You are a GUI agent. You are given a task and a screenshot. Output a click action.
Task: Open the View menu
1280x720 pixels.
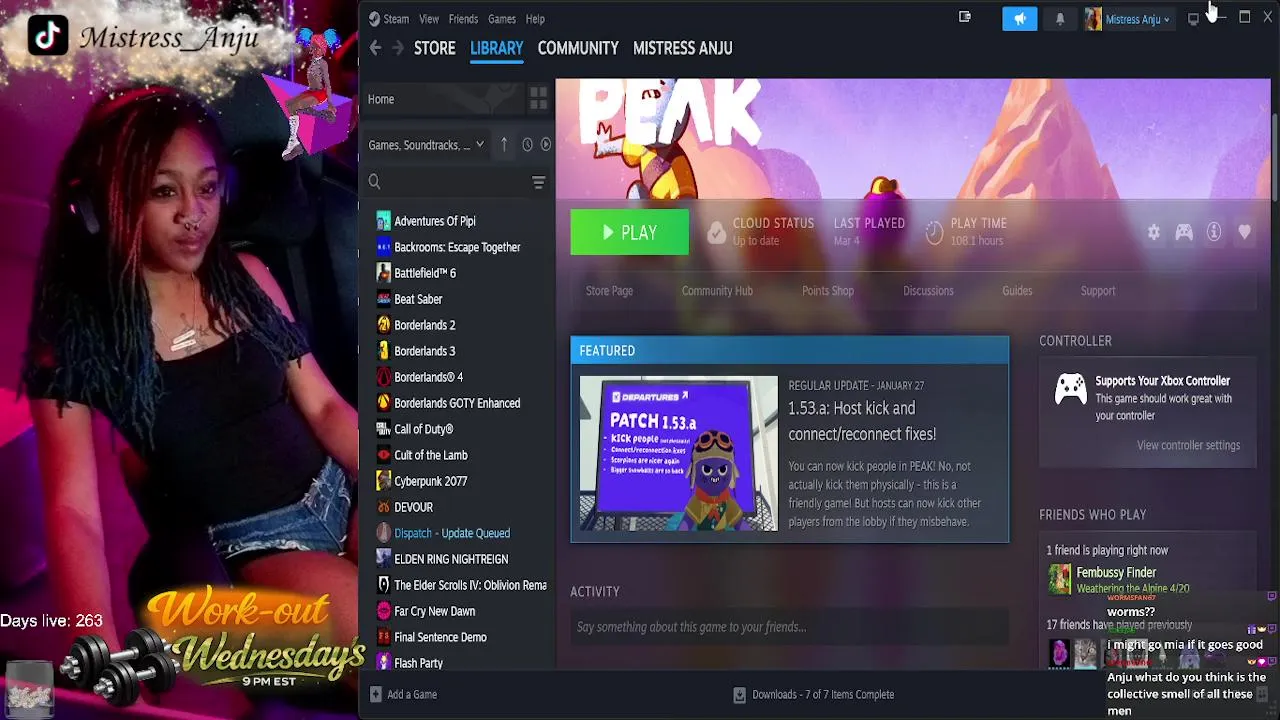pyautogui.click(x=429, y=19)
